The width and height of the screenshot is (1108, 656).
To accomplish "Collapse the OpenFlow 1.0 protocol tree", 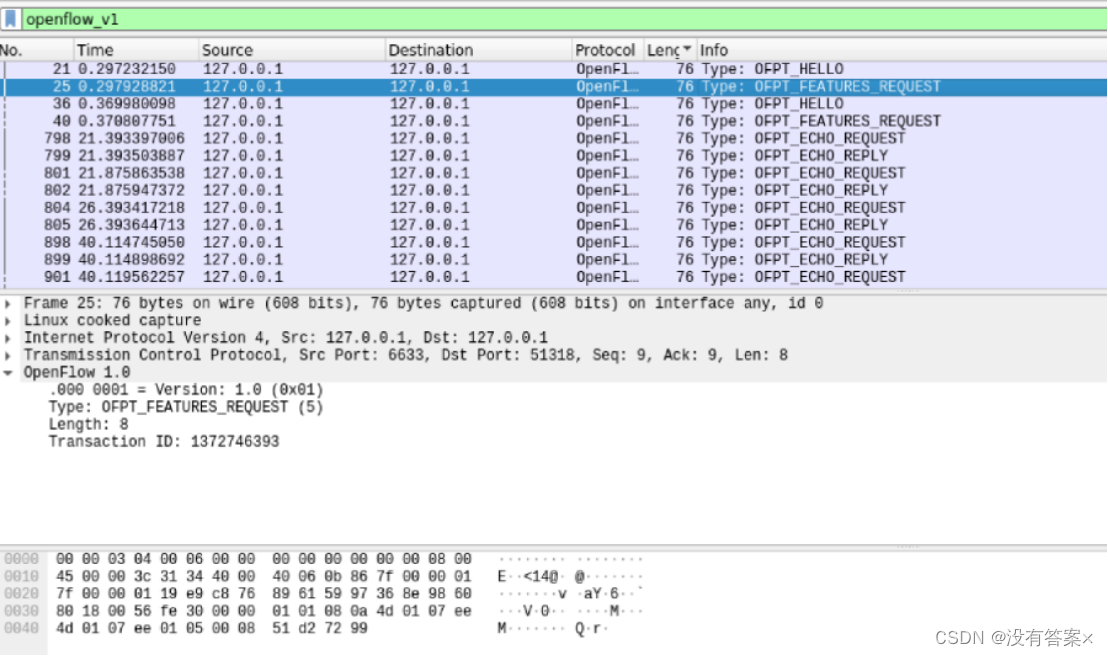I will 9,371.
